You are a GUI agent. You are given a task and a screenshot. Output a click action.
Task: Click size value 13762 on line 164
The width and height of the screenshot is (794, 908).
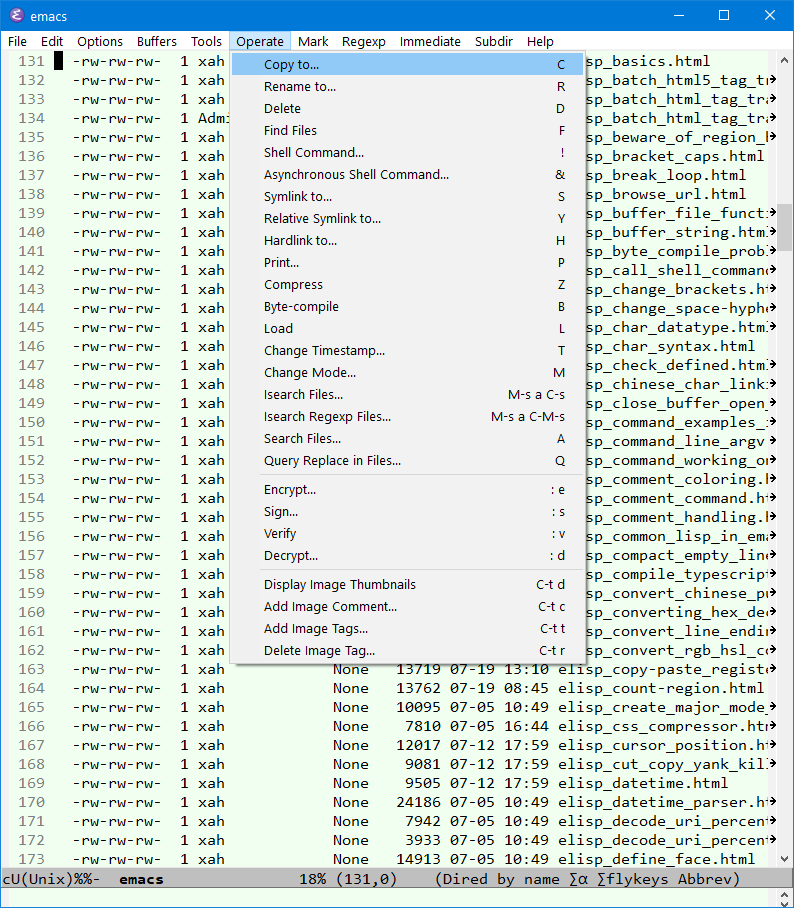[418, 688]
